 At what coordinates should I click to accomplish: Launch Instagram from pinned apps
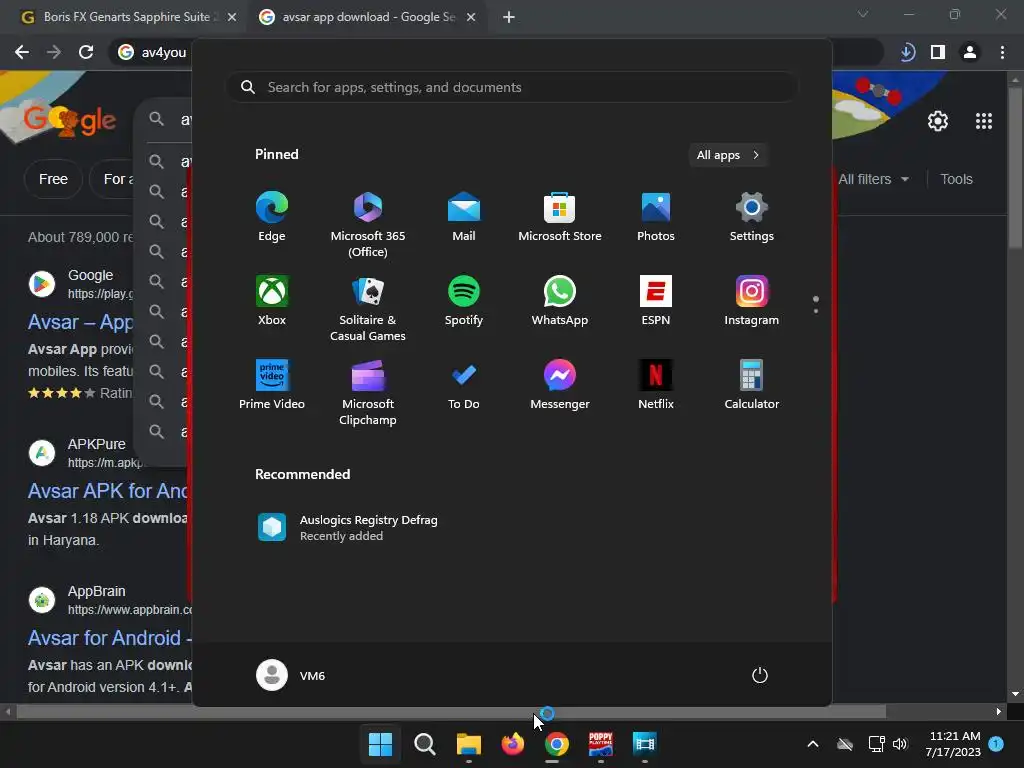[x=752, y=300]
